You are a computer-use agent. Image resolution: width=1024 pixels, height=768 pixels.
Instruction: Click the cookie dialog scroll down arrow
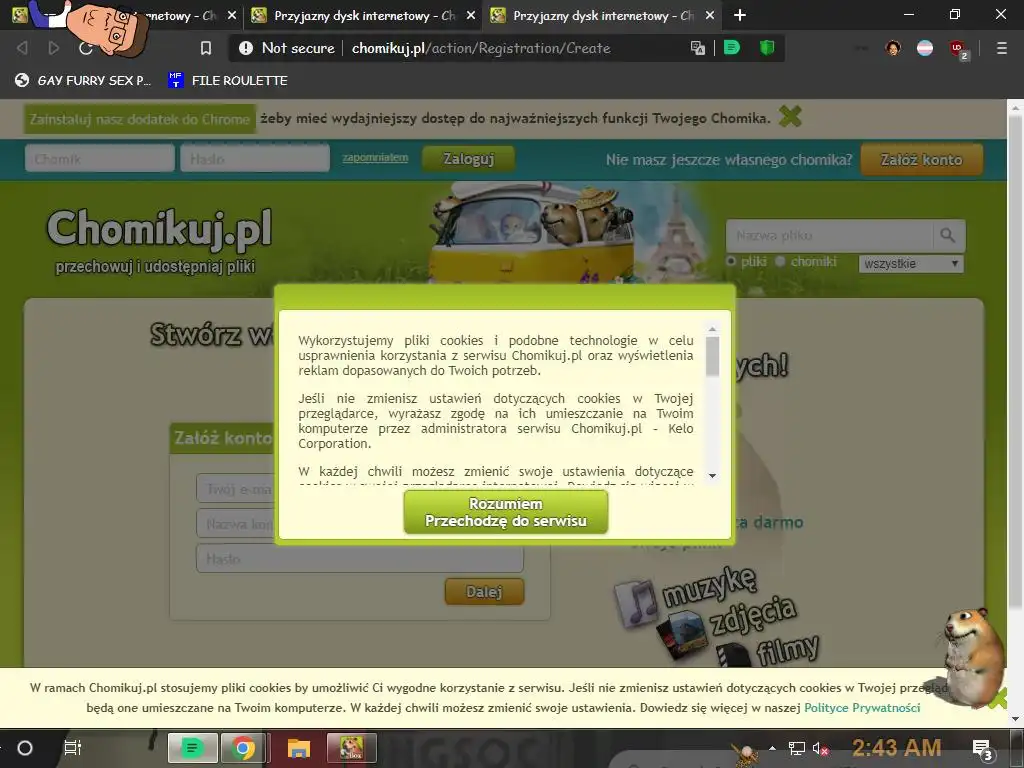(x=712, y=475)
